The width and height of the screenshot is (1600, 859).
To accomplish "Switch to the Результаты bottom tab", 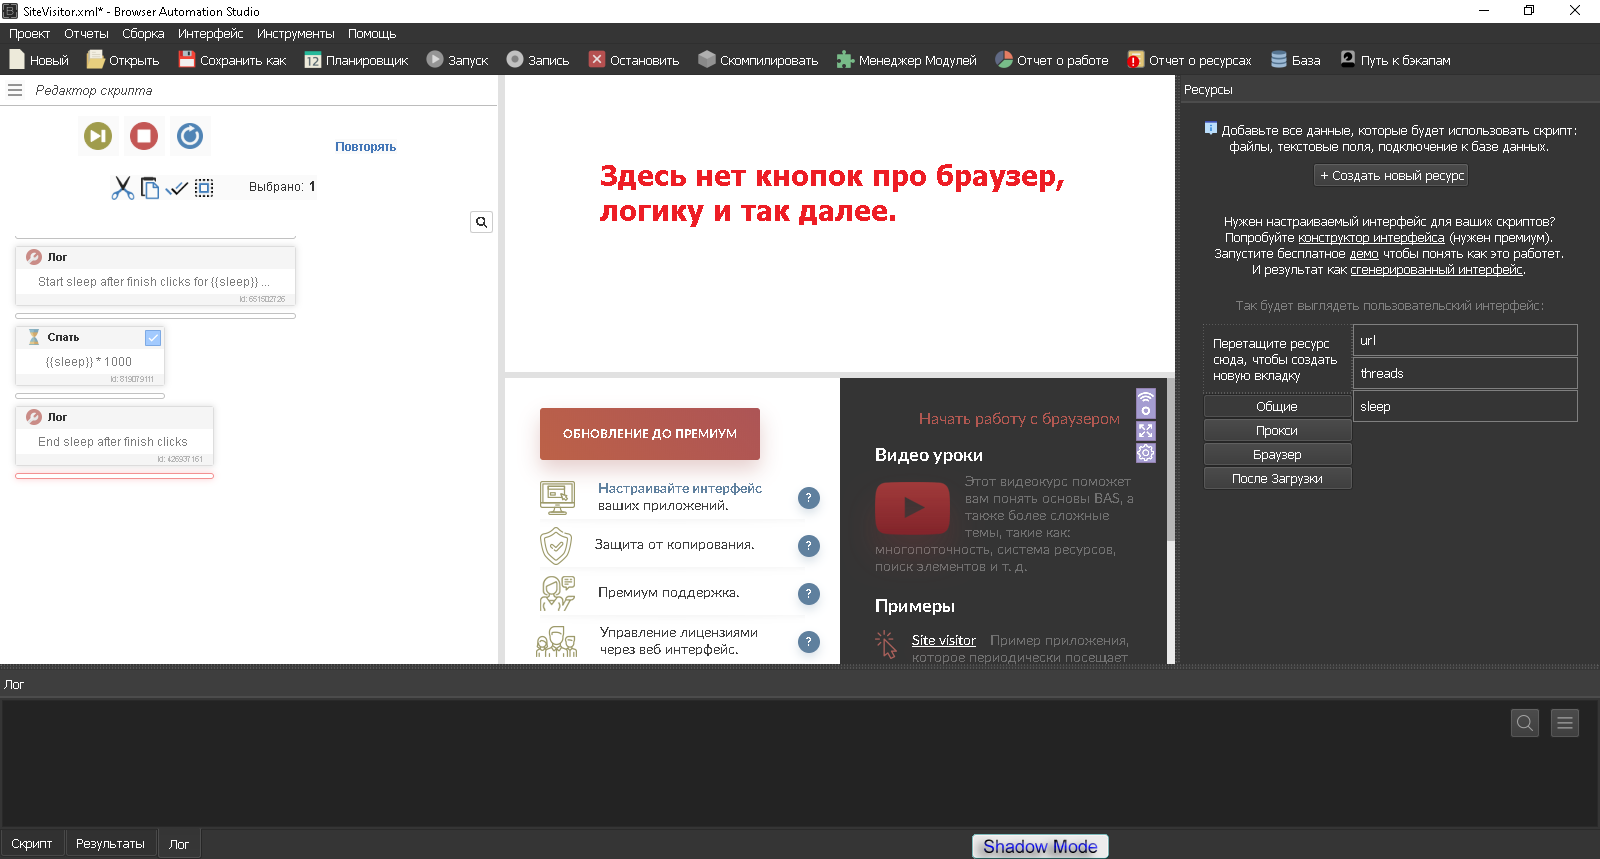I will [110, 843].
